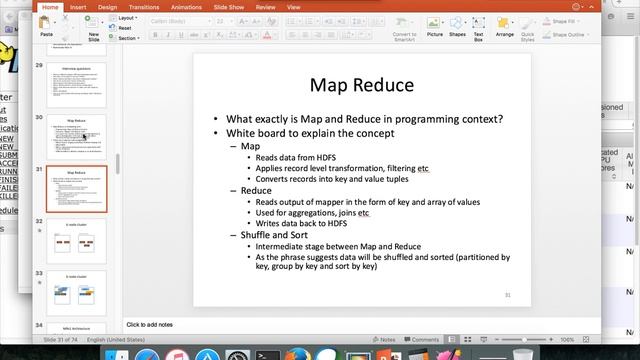Collapse the ribbon with chevron arrow

(591, 7)
